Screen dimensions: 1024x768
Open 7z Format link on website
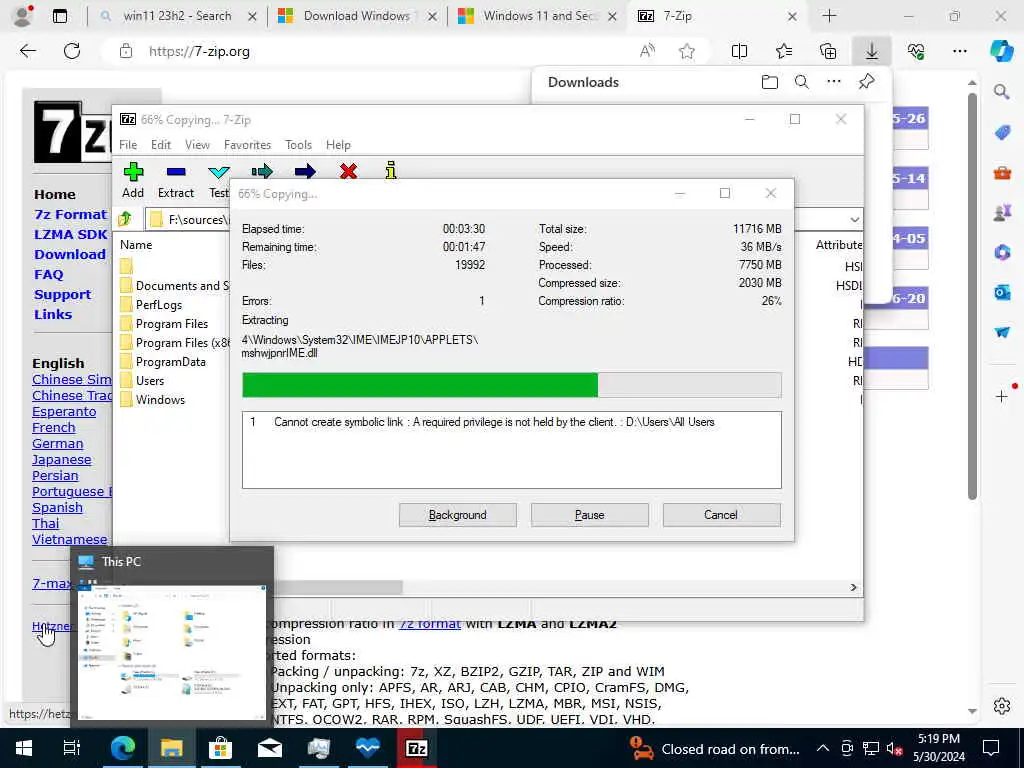click(x=71, y=214)
